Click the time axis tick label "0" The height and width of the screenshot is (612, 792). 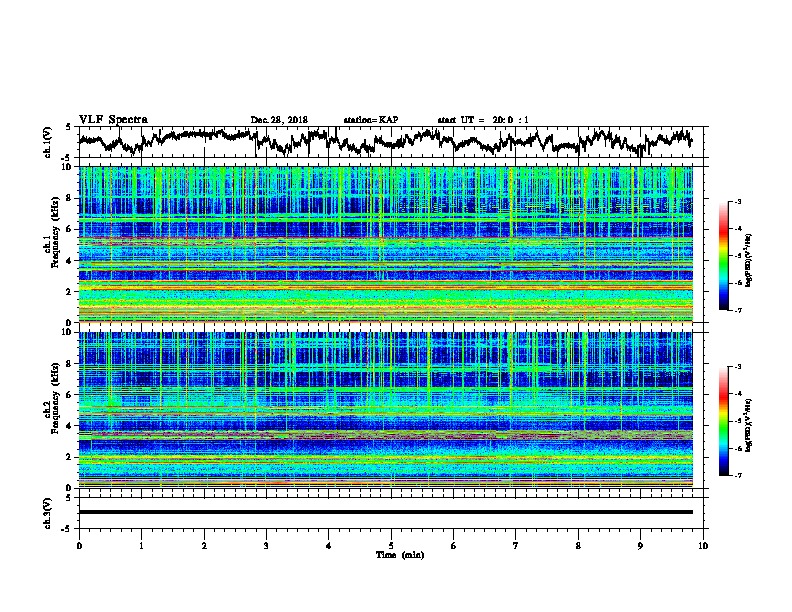(x=79, y=546)
